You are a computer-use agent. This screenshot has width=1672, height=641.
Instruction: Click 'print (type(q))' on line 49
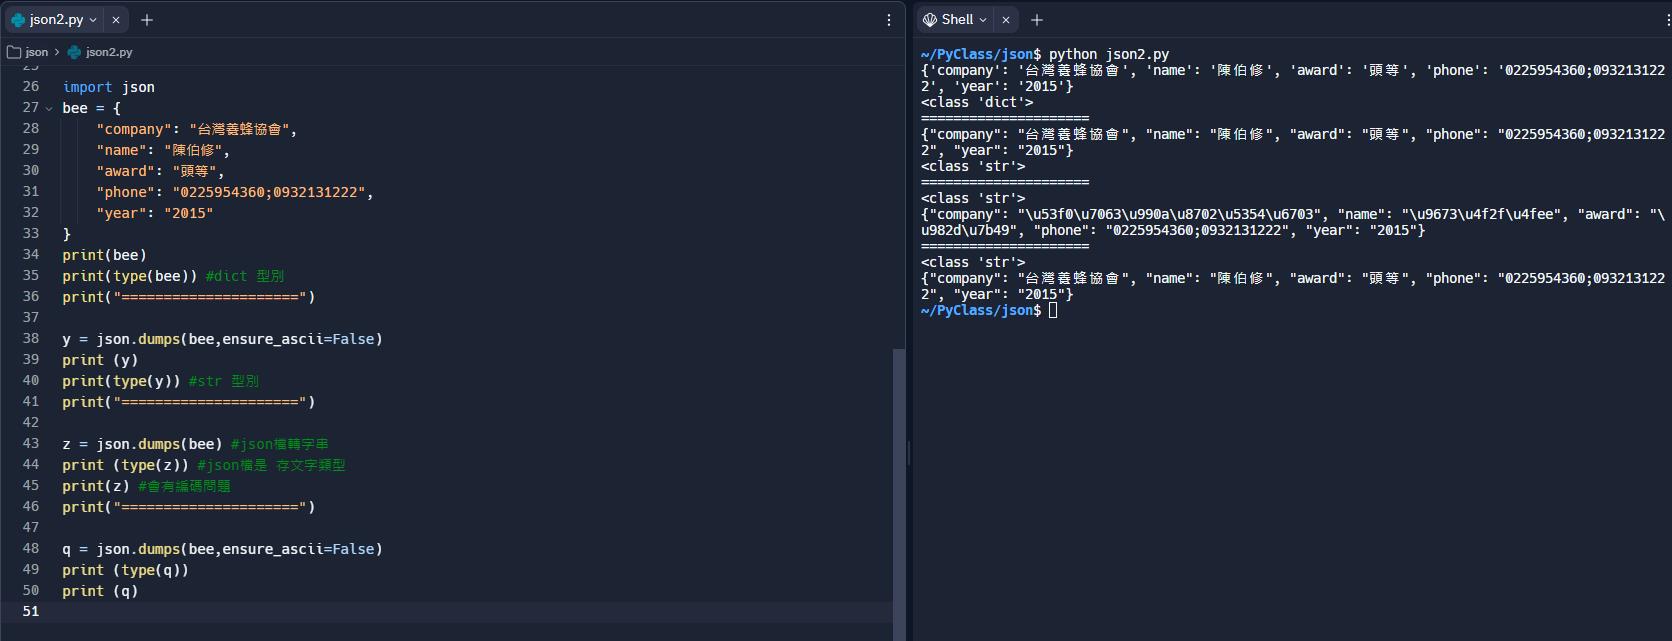(125, 570)
